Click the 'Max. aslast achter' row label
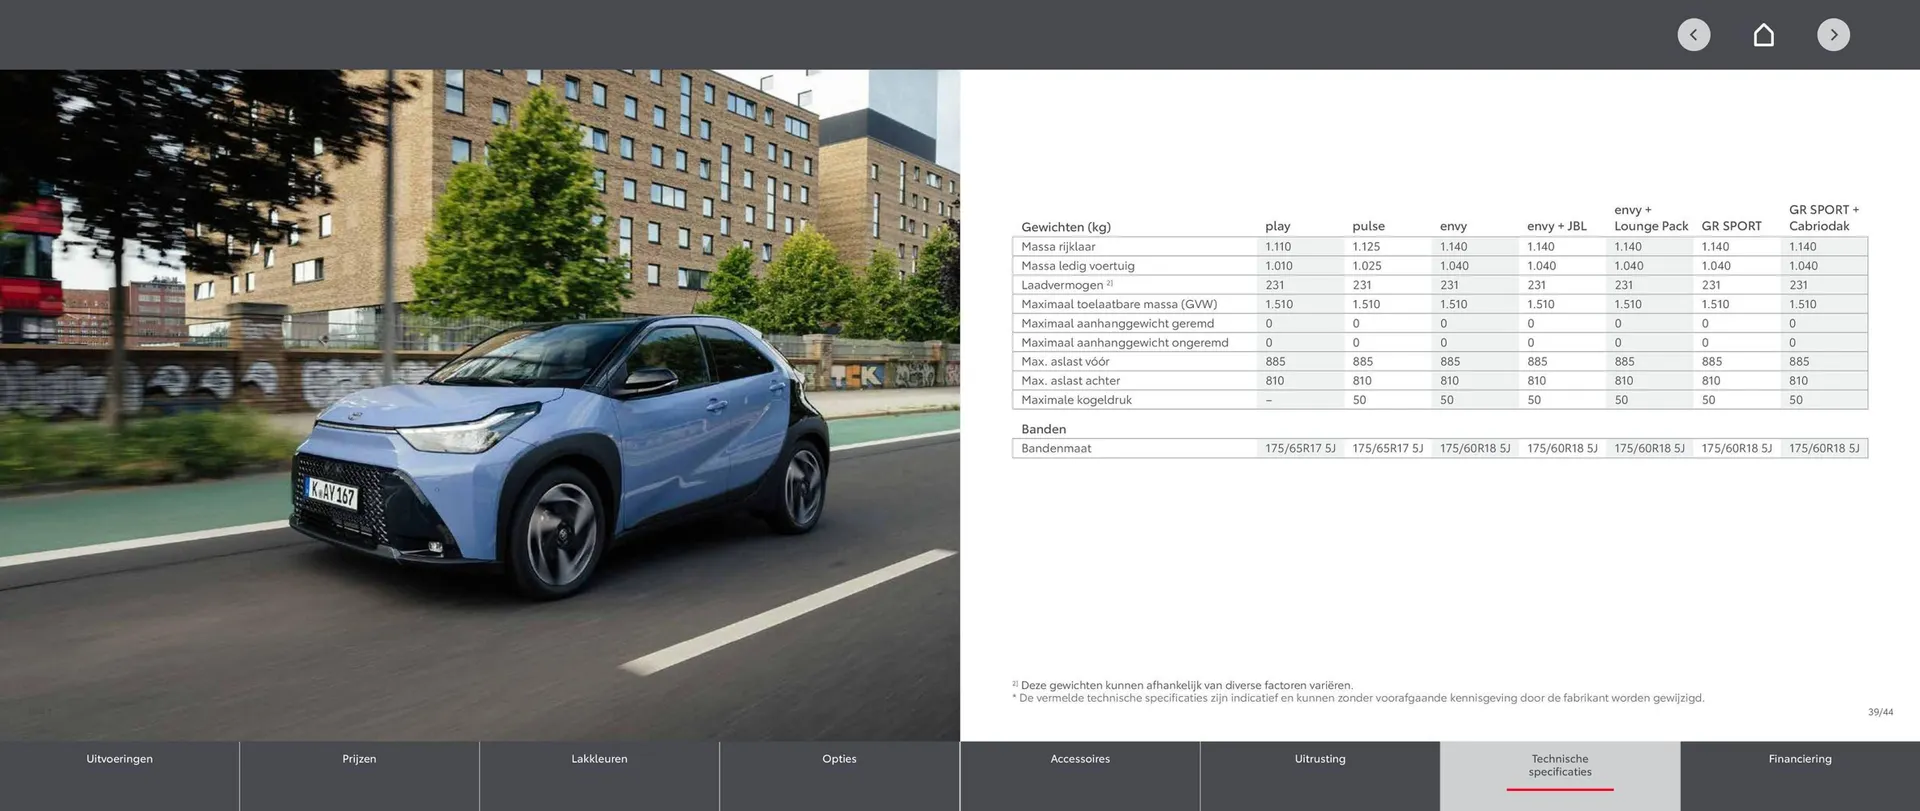The width and height of the screenshot is (1920, 811). pos(1070,380)
